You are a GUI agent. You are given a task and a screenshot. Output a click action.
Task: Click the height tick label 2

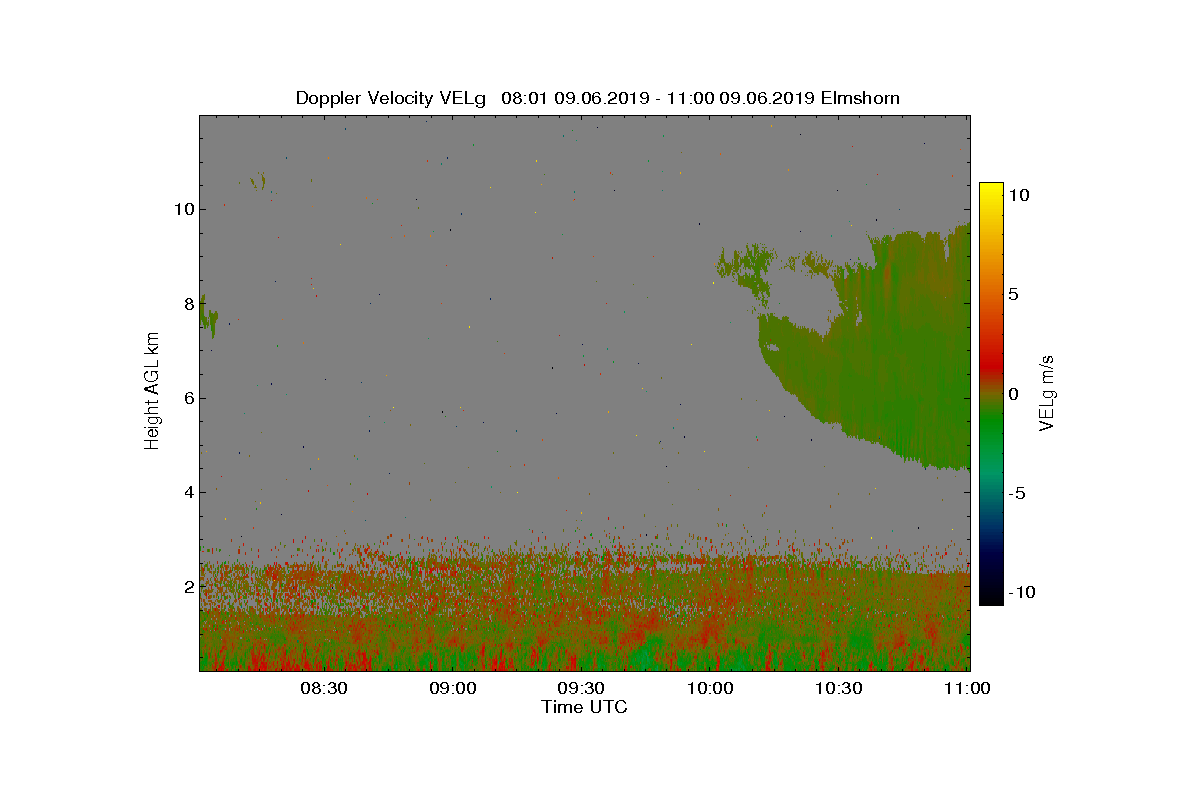[188, 586]
